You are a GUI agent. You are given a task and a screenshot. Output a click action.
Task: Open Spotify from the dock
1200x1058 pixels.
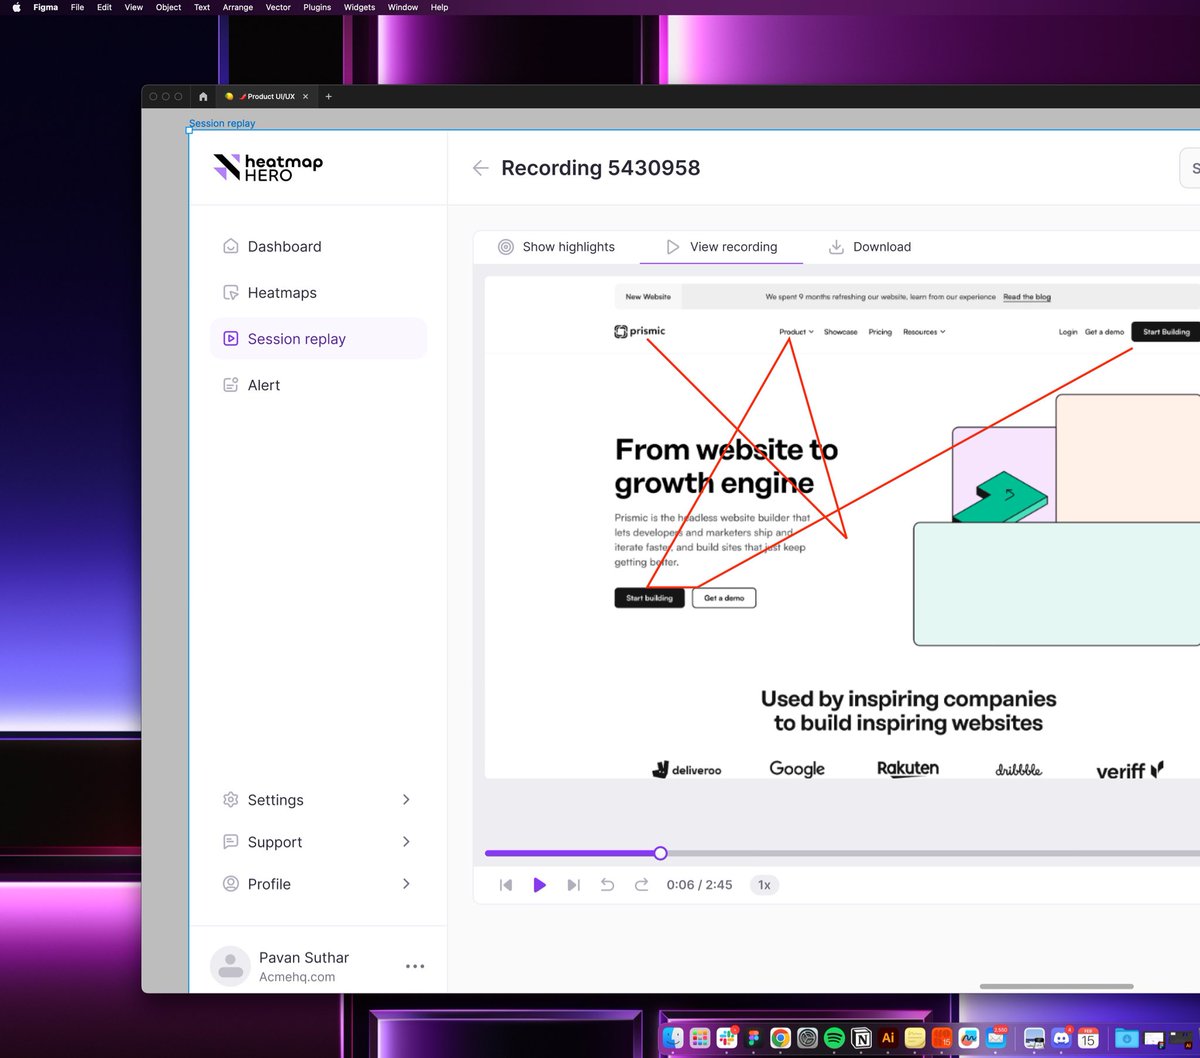point(834,1038)
